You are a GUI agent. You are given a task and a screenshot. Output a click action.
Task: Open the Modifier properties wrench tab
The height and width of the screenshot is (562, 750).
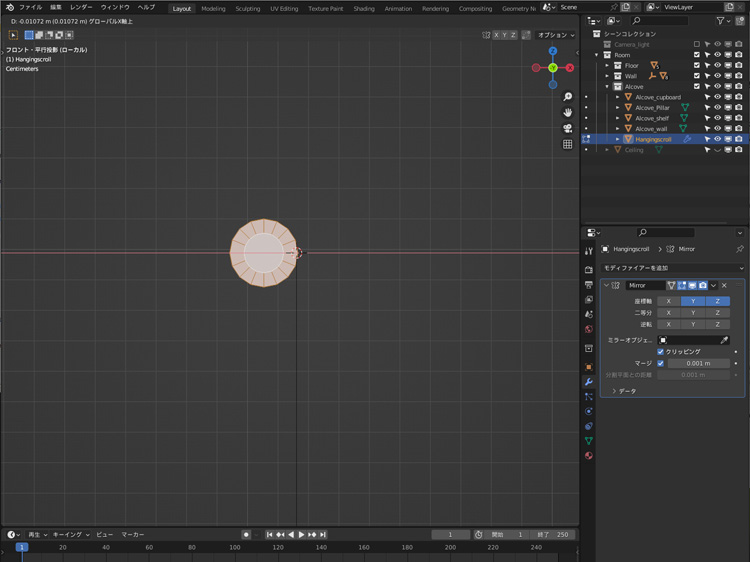click(589, 382)
